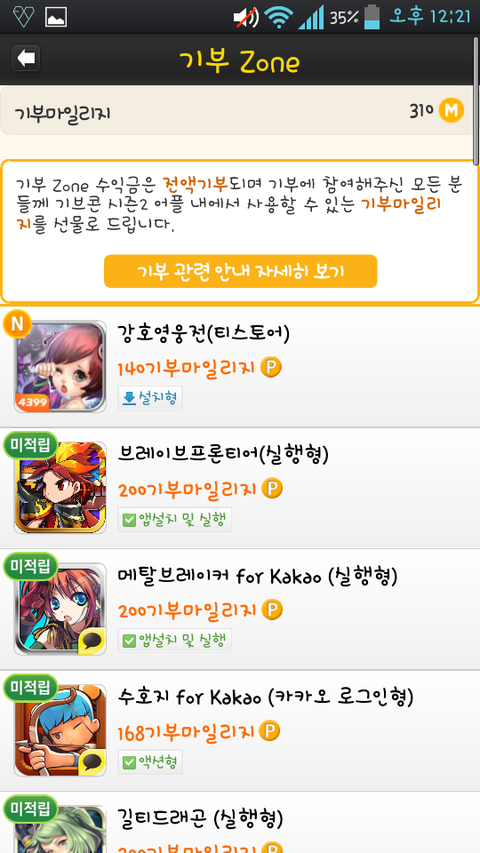
Task: Tap the 메탈브레이커 for Kakao app icon
Action: pos(60,609)
